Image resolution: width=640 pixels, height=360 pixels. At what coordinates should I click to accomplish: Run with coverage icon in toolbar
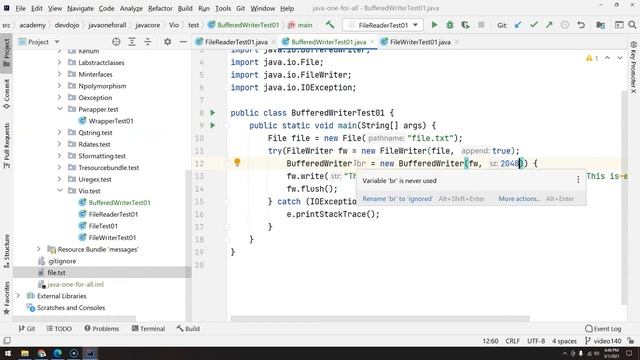point(465,25)
